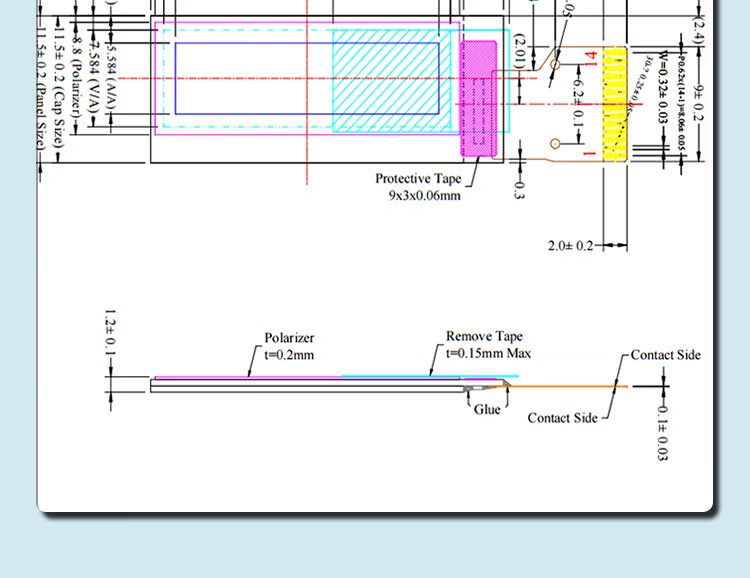Click the yellow connector pin block
Screen dimensions: 750x578
point(613,103)
